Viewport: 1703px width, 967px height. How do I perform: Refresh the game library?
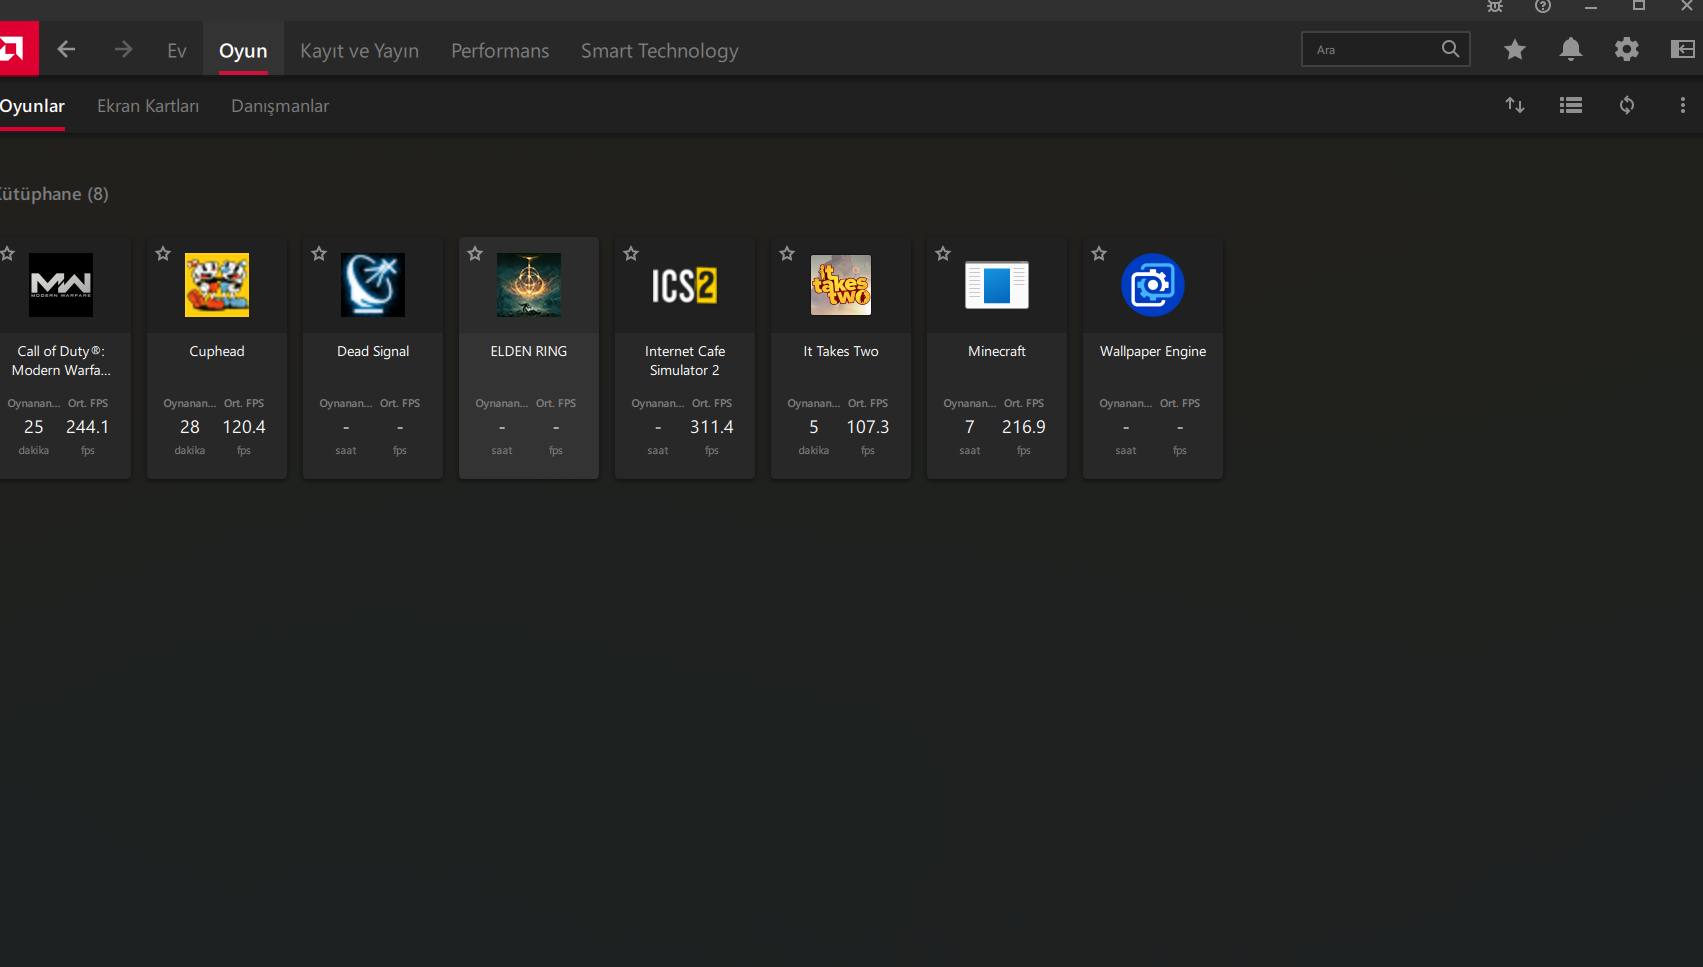pyautogui.click(x=1627, y=105)
